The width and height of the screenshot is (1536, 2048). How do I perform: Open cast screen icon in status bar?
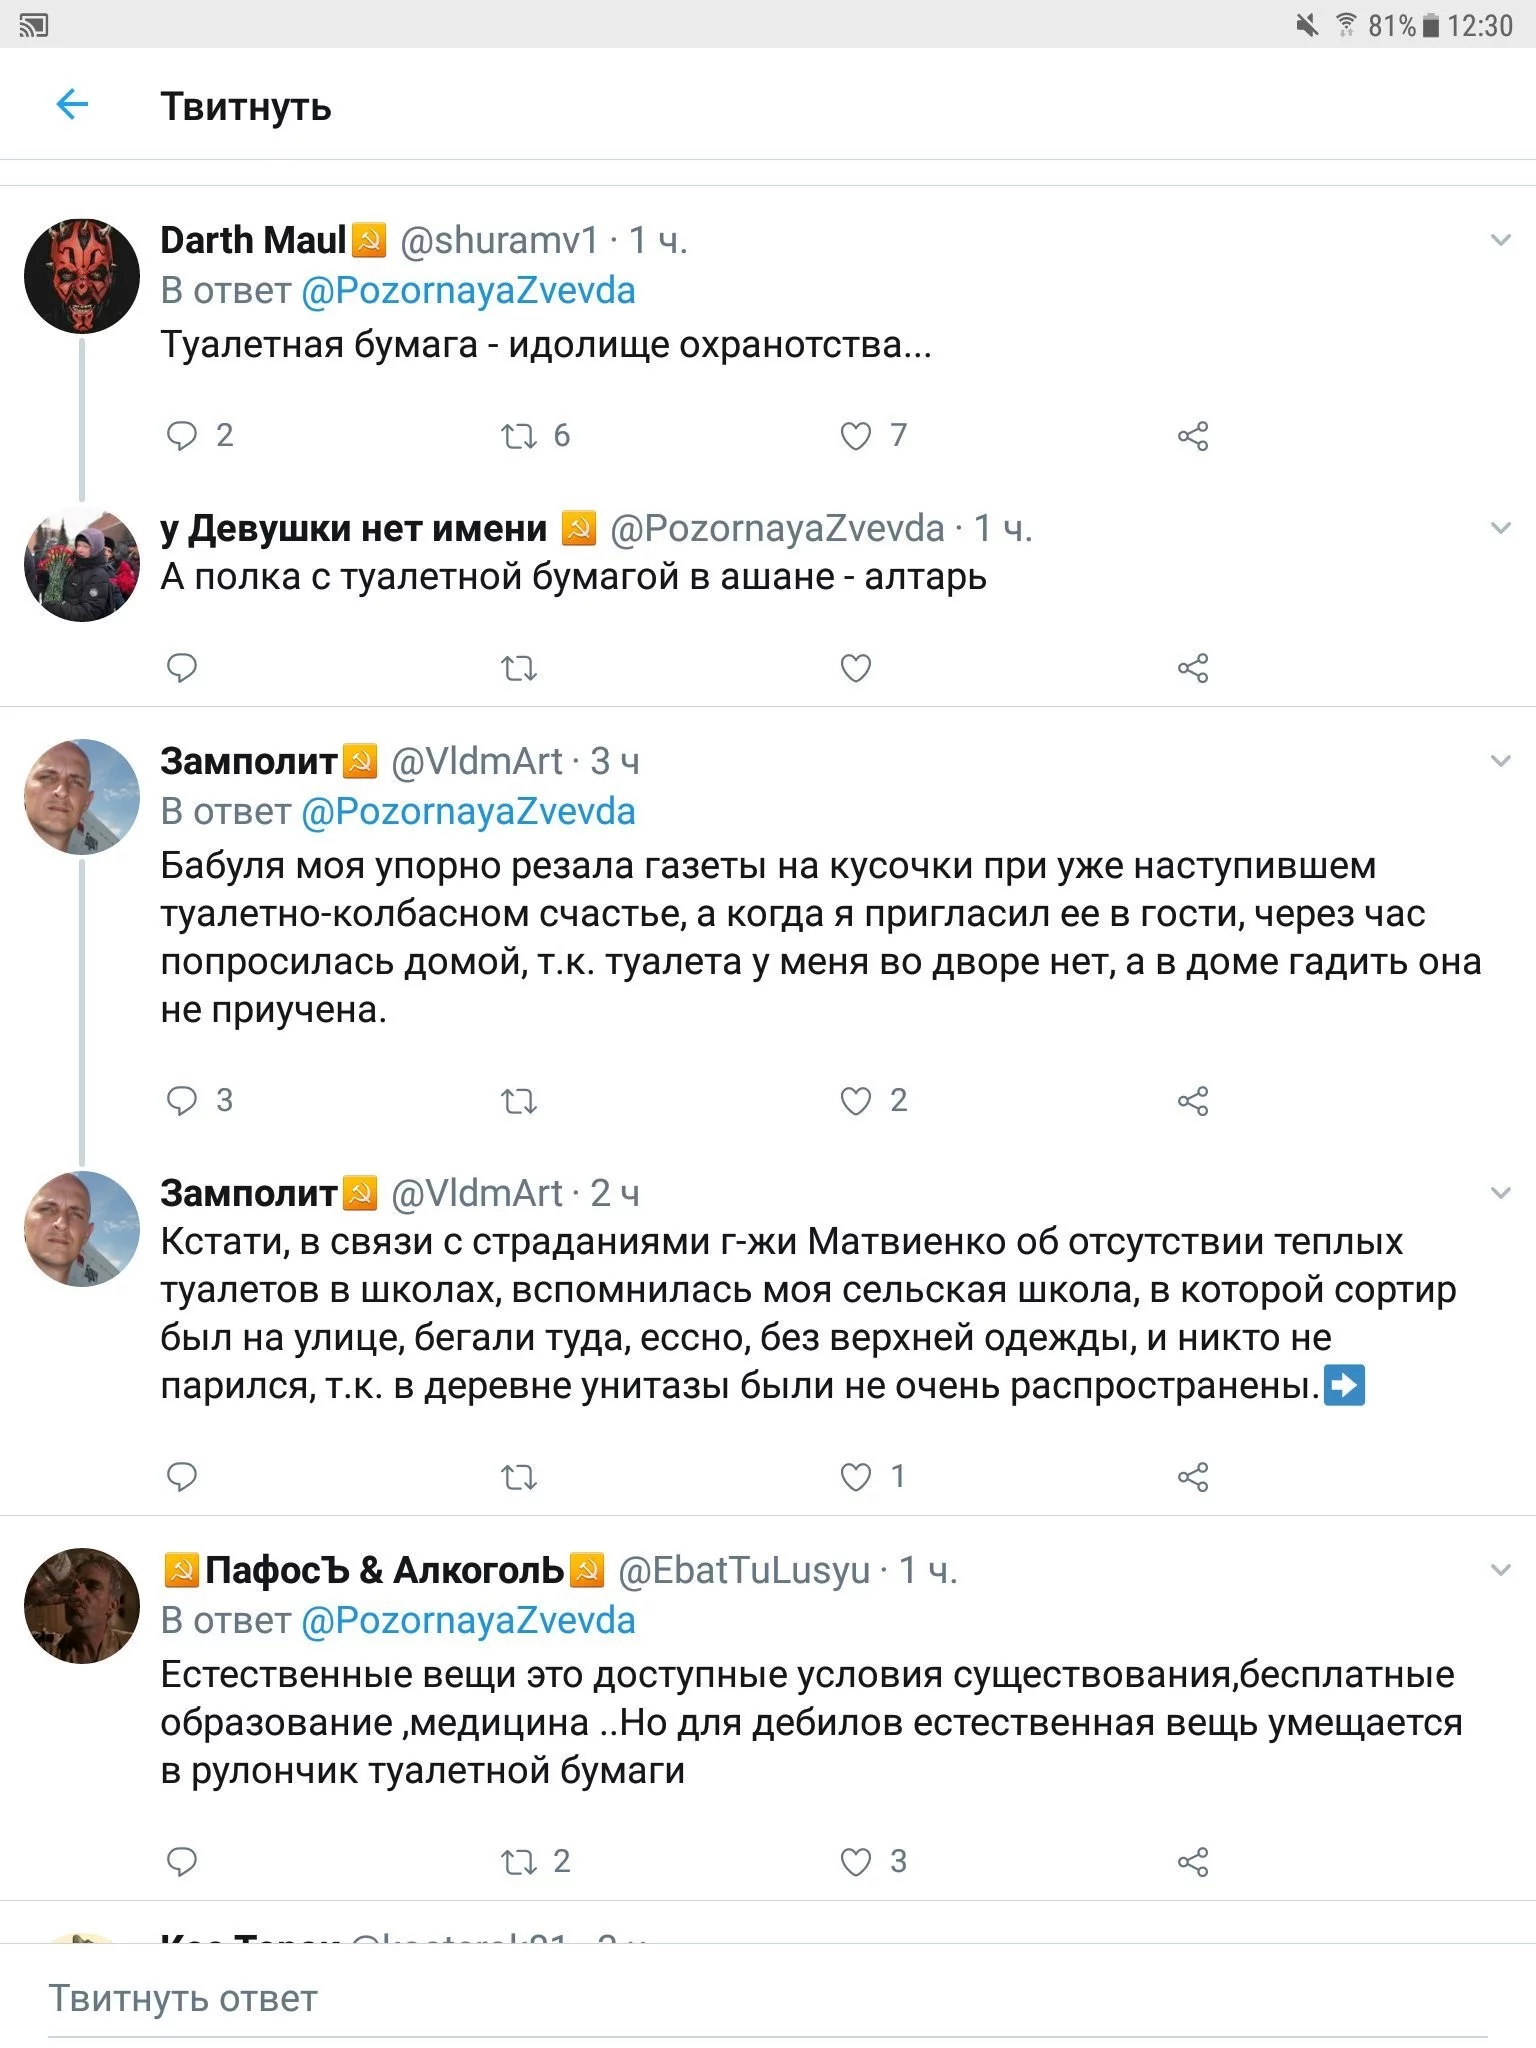(x=33, y=25)
